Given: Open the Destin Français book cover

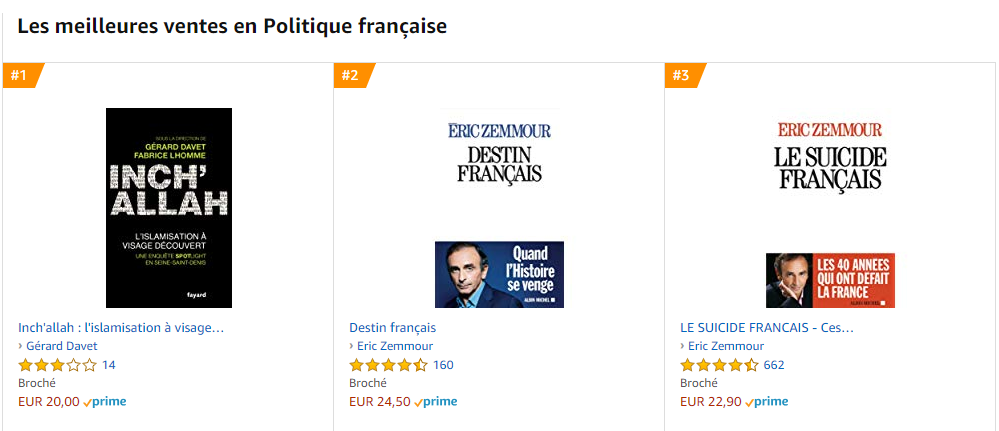Looking at the screenshot, I should click(499, 207).
